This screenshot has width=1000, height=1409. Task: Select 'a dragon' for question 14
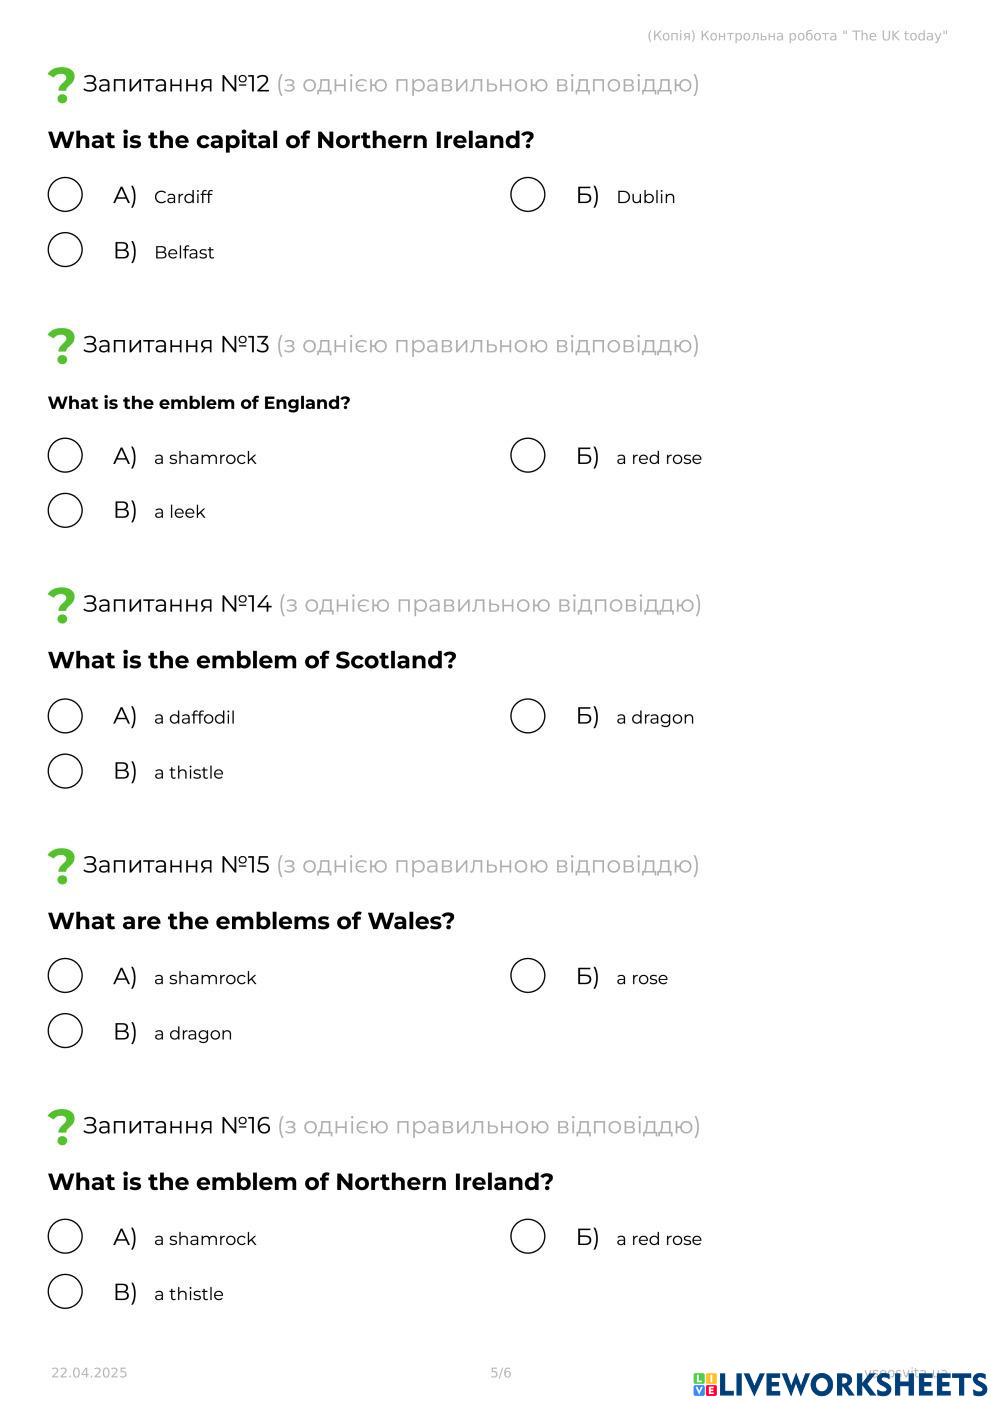(x=528, y=716)
